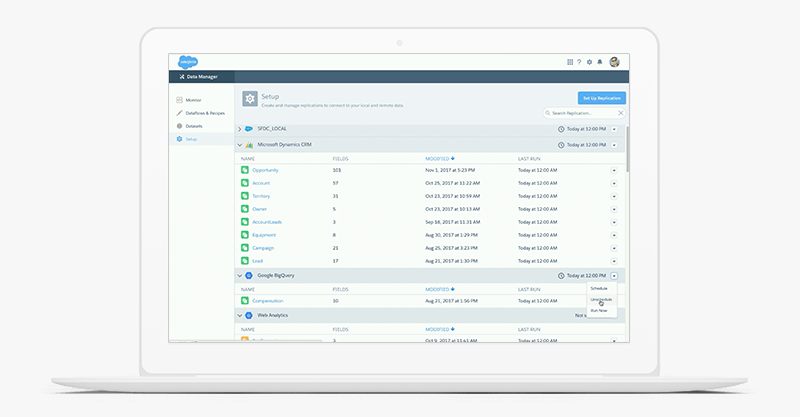Open the Lead row actions dropdown
This screenshot has width=800, height=417.
pyautogui.click(x=614, y=261)
